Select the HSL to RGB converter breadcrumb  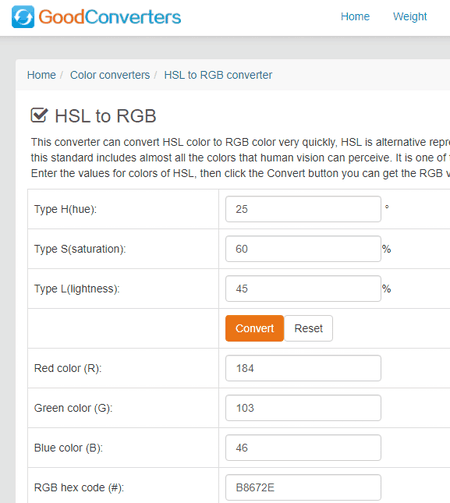[218, 75]
